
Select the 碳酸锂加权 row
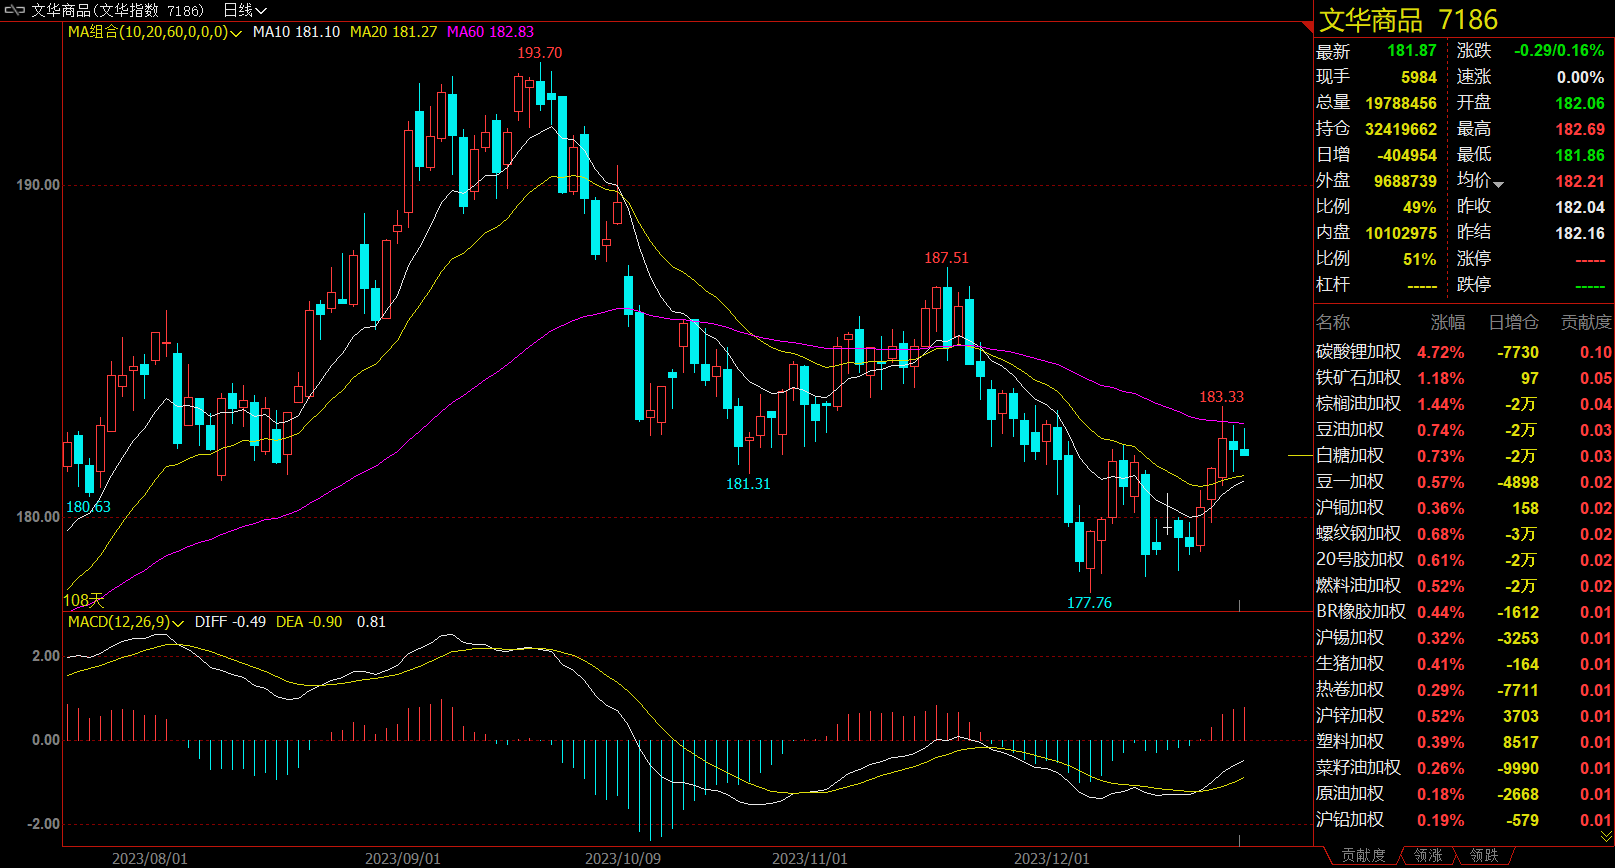(x=1463, y=352)
